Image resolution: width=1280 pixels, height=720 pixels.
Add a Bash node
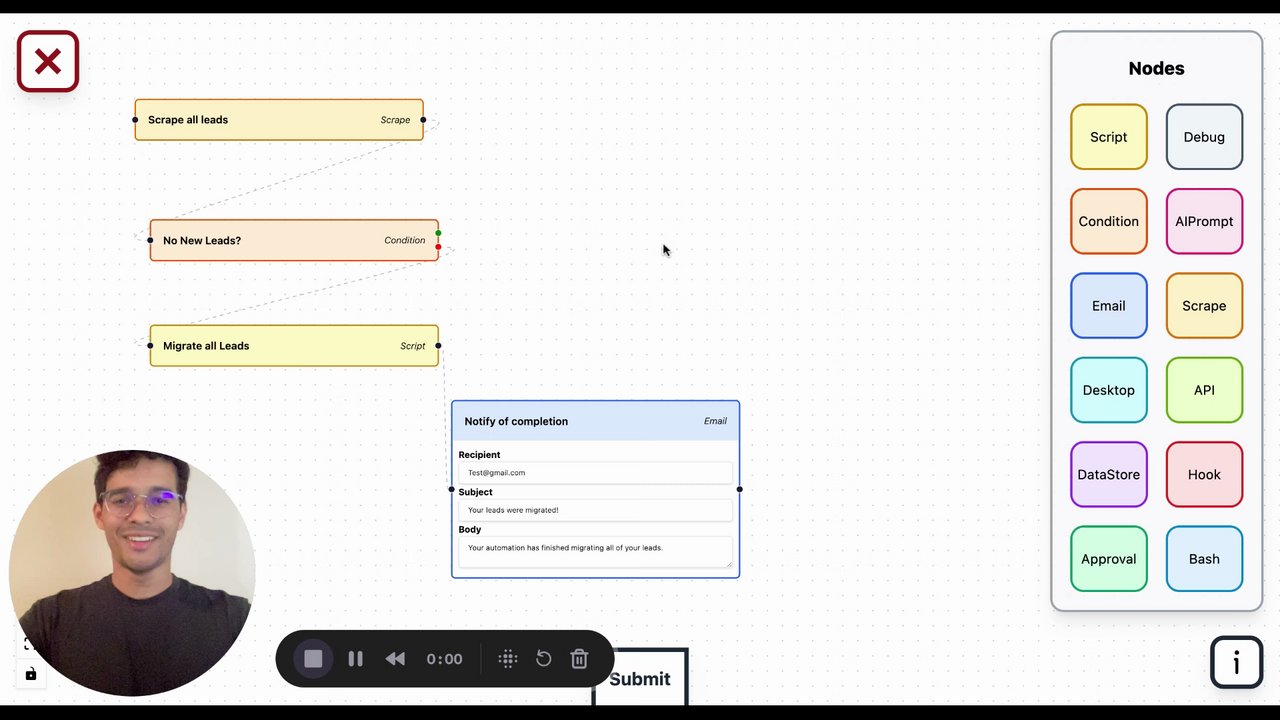[1204, 559]
